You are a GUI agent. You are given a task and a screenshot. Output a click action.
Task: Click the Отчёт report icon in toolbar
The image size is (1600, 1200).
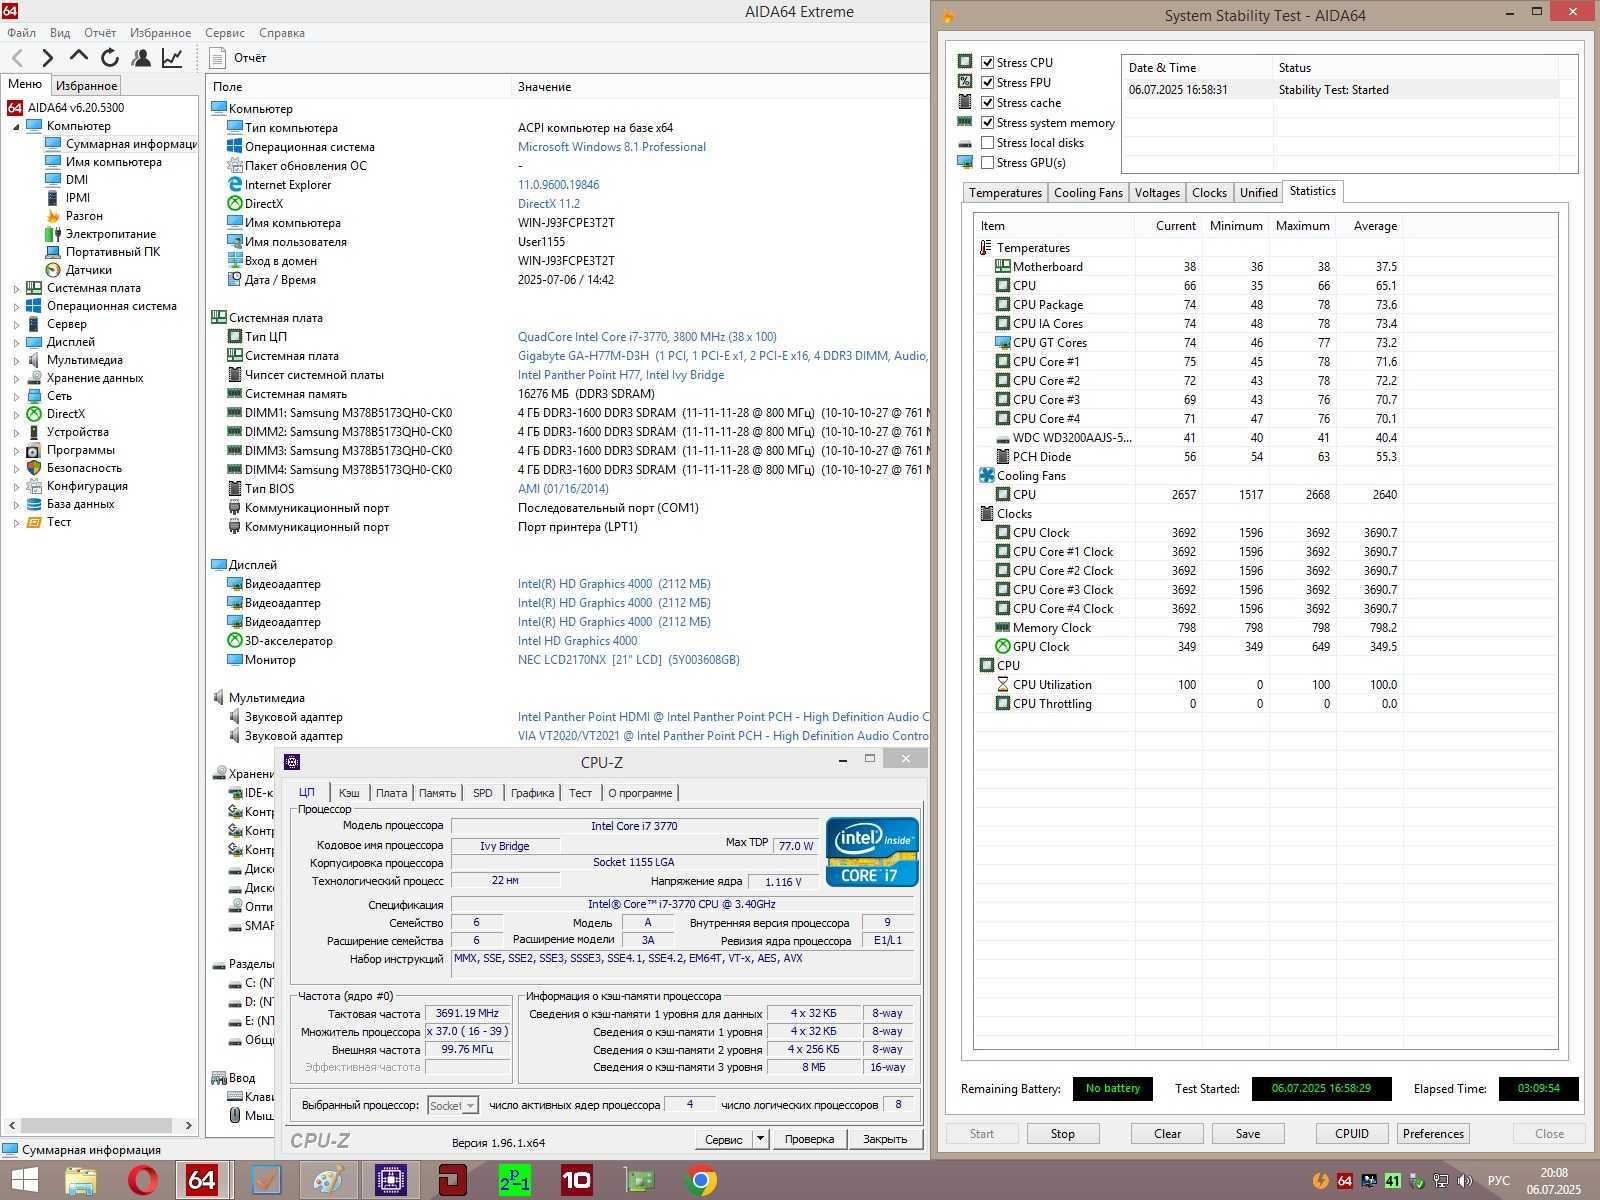(218, 58)
